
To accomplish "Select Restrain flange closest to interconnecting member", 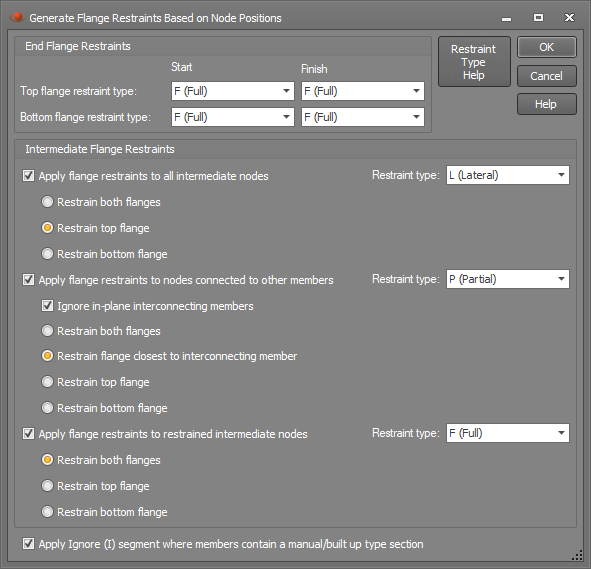I will 47,356.
